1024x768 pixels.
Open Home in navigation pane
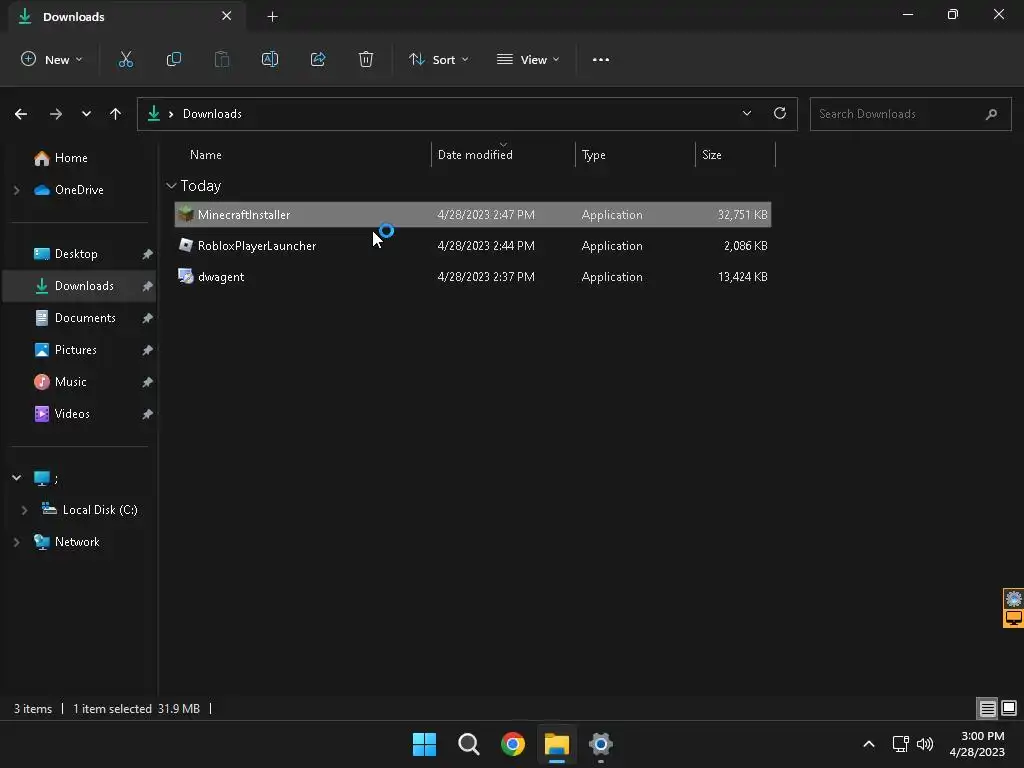coord(71,158)
